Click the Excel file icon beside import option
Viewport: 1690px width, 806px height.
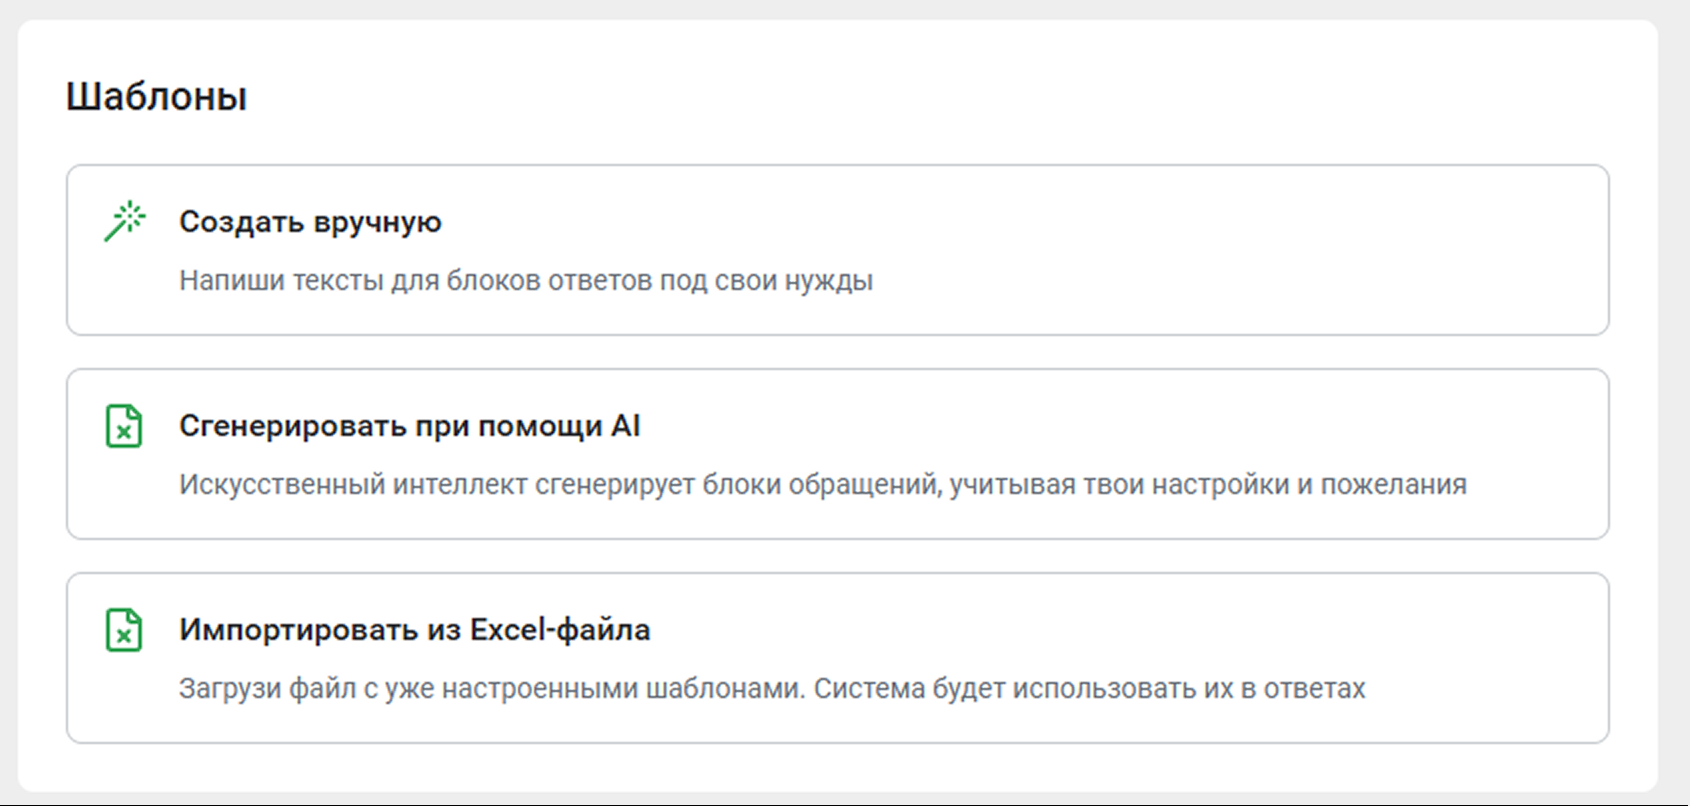point(124,630)
